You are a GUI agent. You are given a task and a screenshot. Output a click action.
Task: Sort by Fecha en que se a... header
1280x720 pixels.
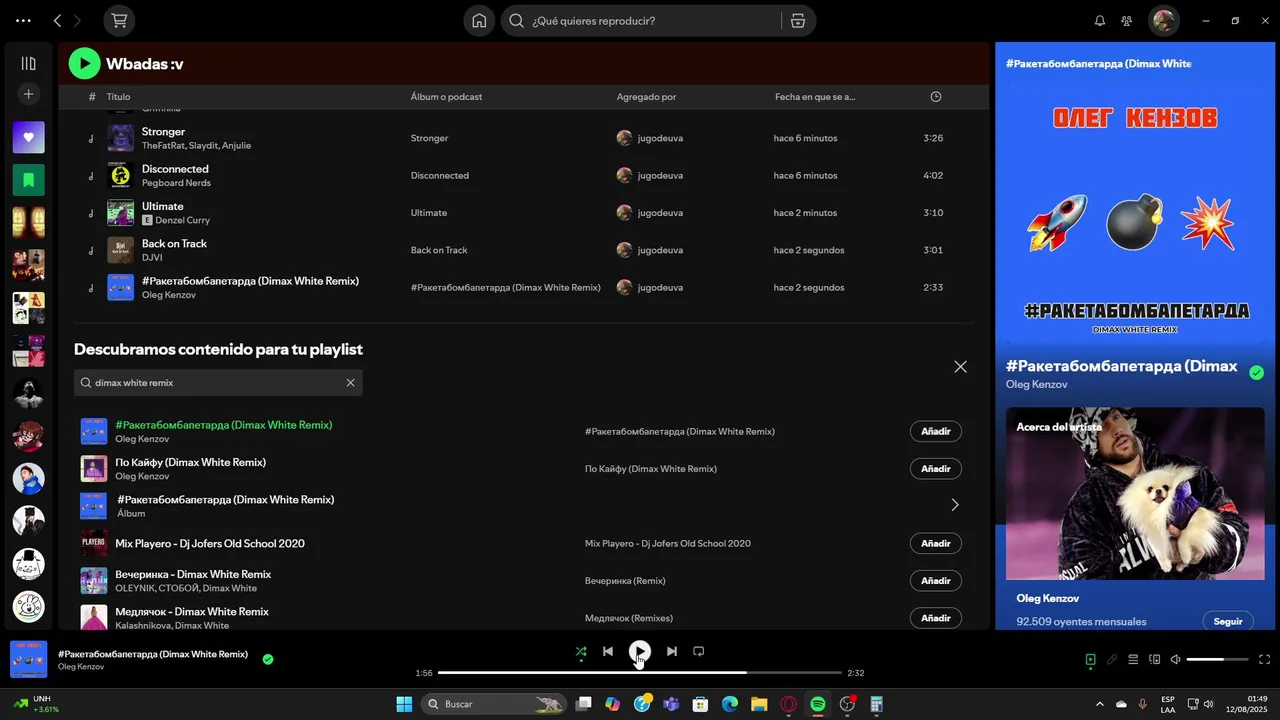[815, 97]
